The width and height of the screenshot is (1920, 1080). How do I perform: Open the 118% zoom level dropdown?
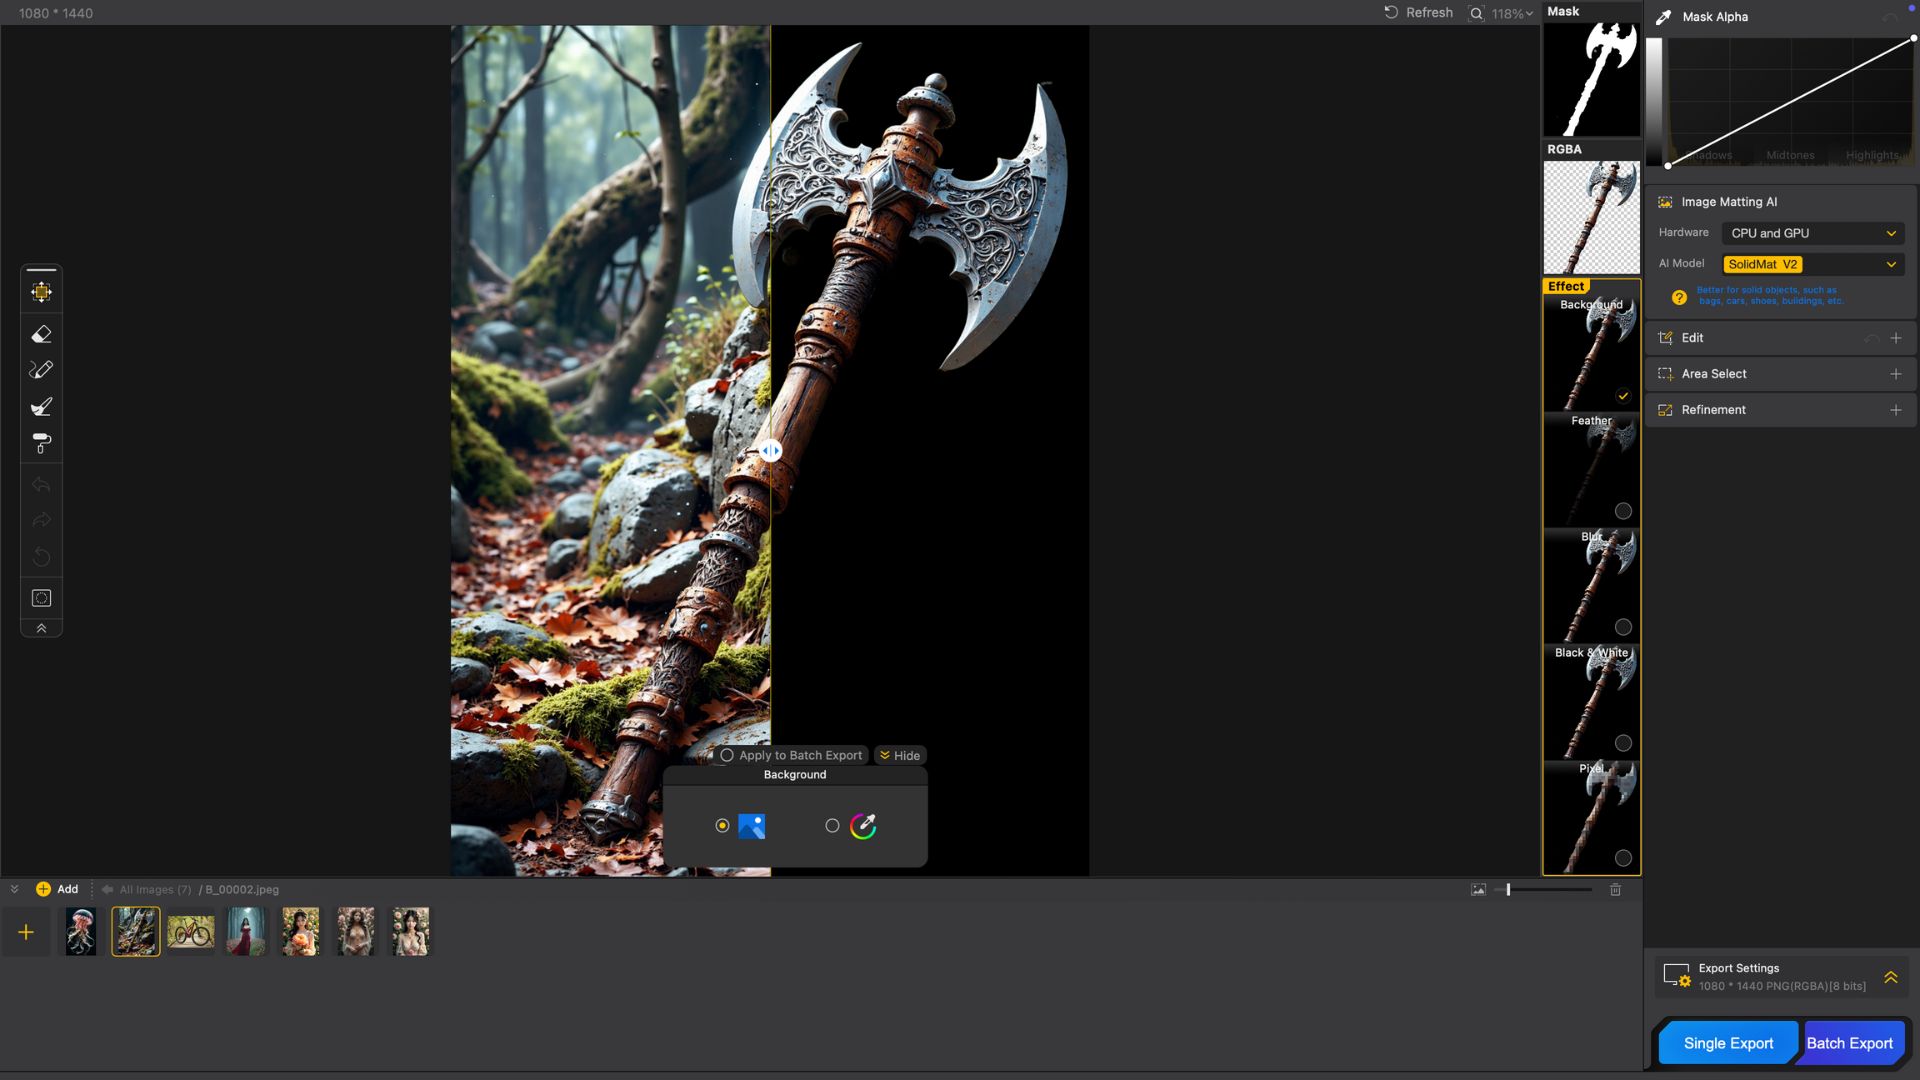tap(1512, 13)
